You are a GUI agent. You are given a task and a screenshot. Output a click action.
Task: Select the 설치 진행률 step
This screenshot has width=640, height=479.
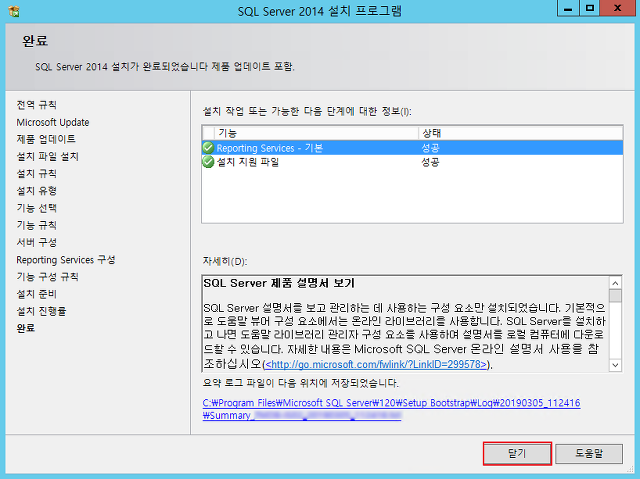tap(41, 311)
